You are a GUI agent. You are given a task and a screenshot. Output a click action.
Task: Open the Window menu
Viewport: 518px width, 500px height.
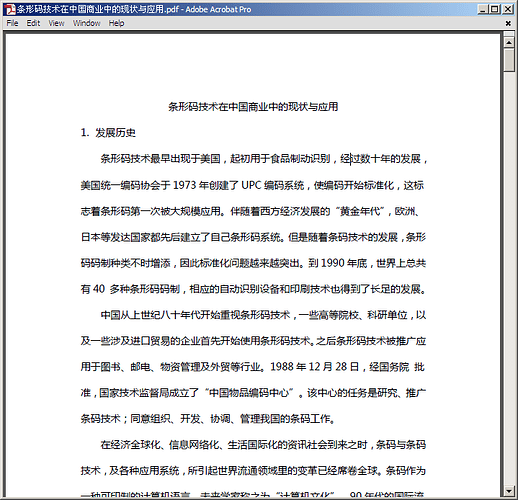tap(87, 23)
